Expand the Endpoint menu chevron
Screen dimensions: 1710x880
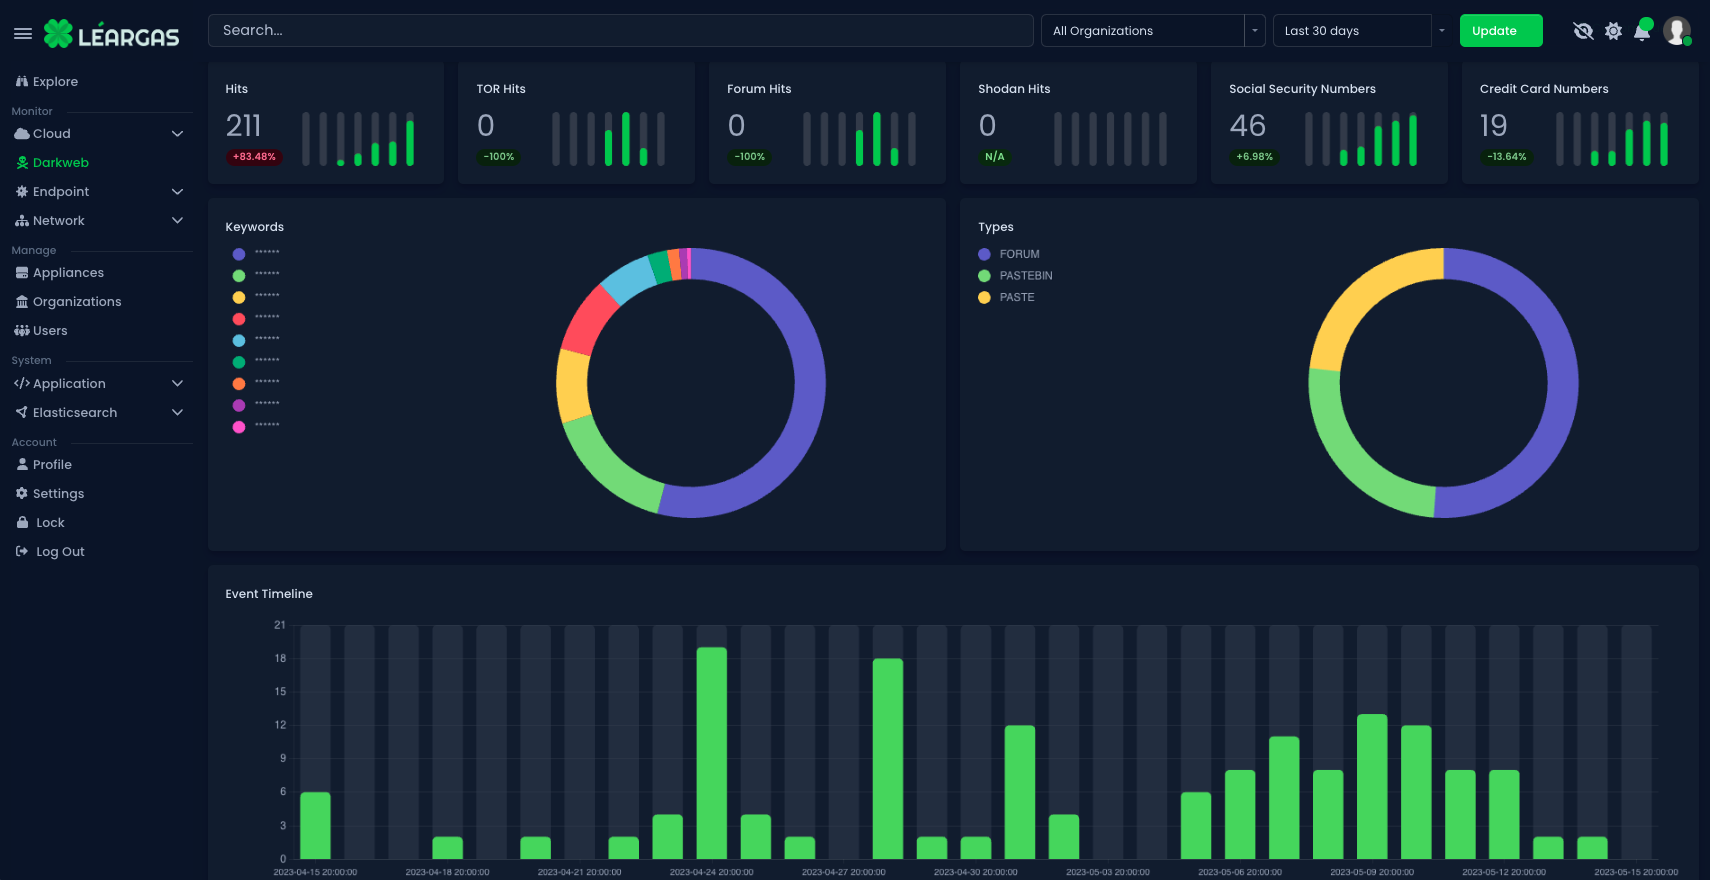click(177, 192)
